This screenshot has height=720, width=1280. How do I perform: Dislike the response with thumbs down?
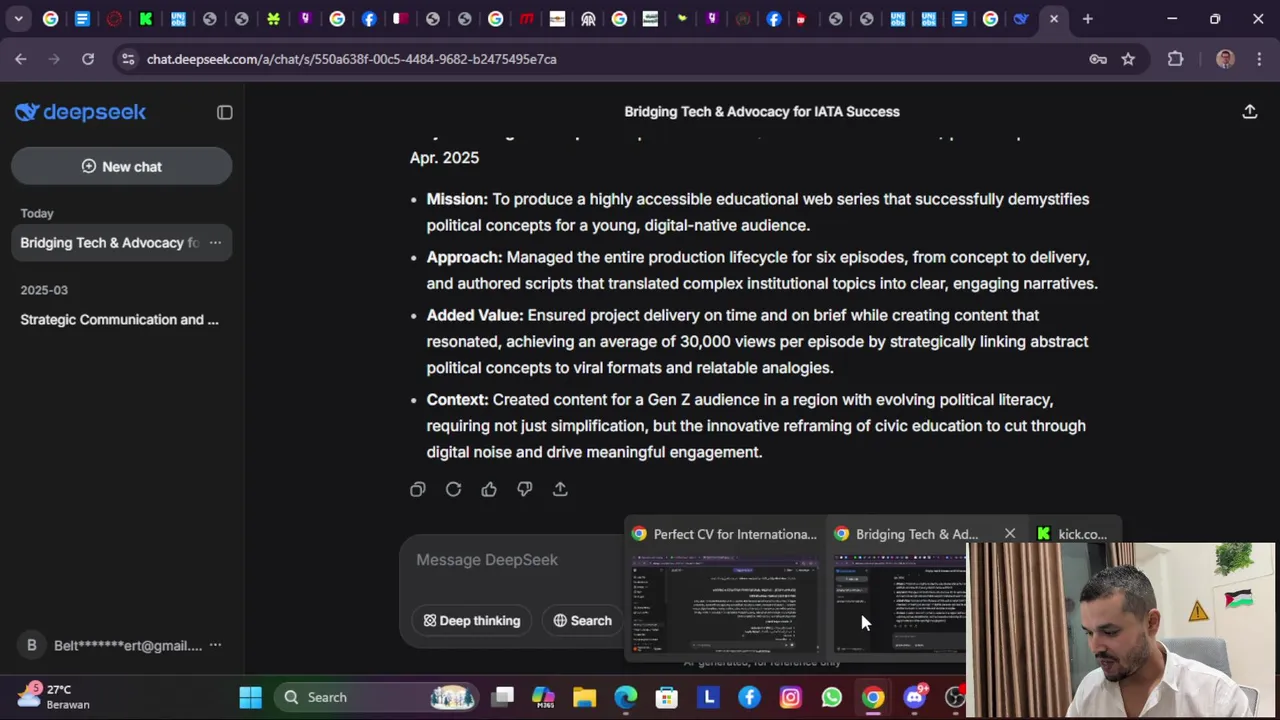[x=525, y=489]
